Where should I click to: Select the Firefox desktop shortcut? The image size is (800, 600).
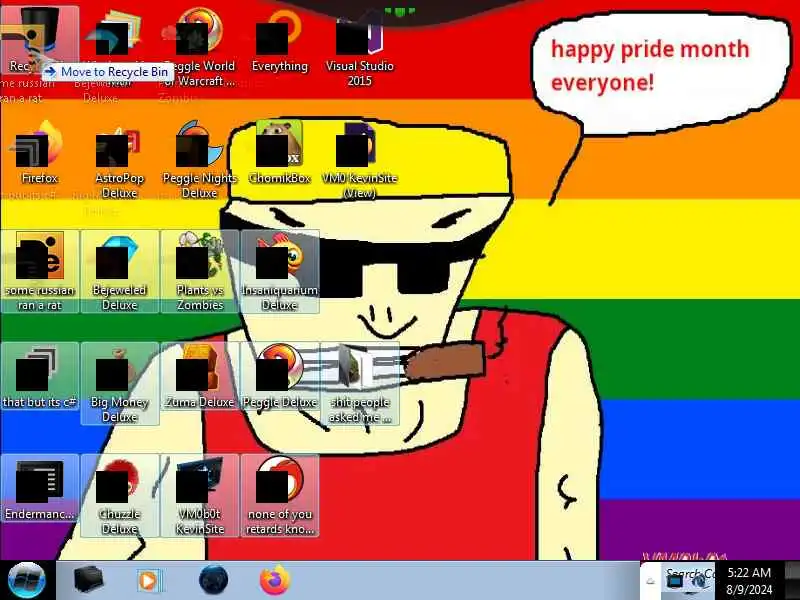coord(40,153)
